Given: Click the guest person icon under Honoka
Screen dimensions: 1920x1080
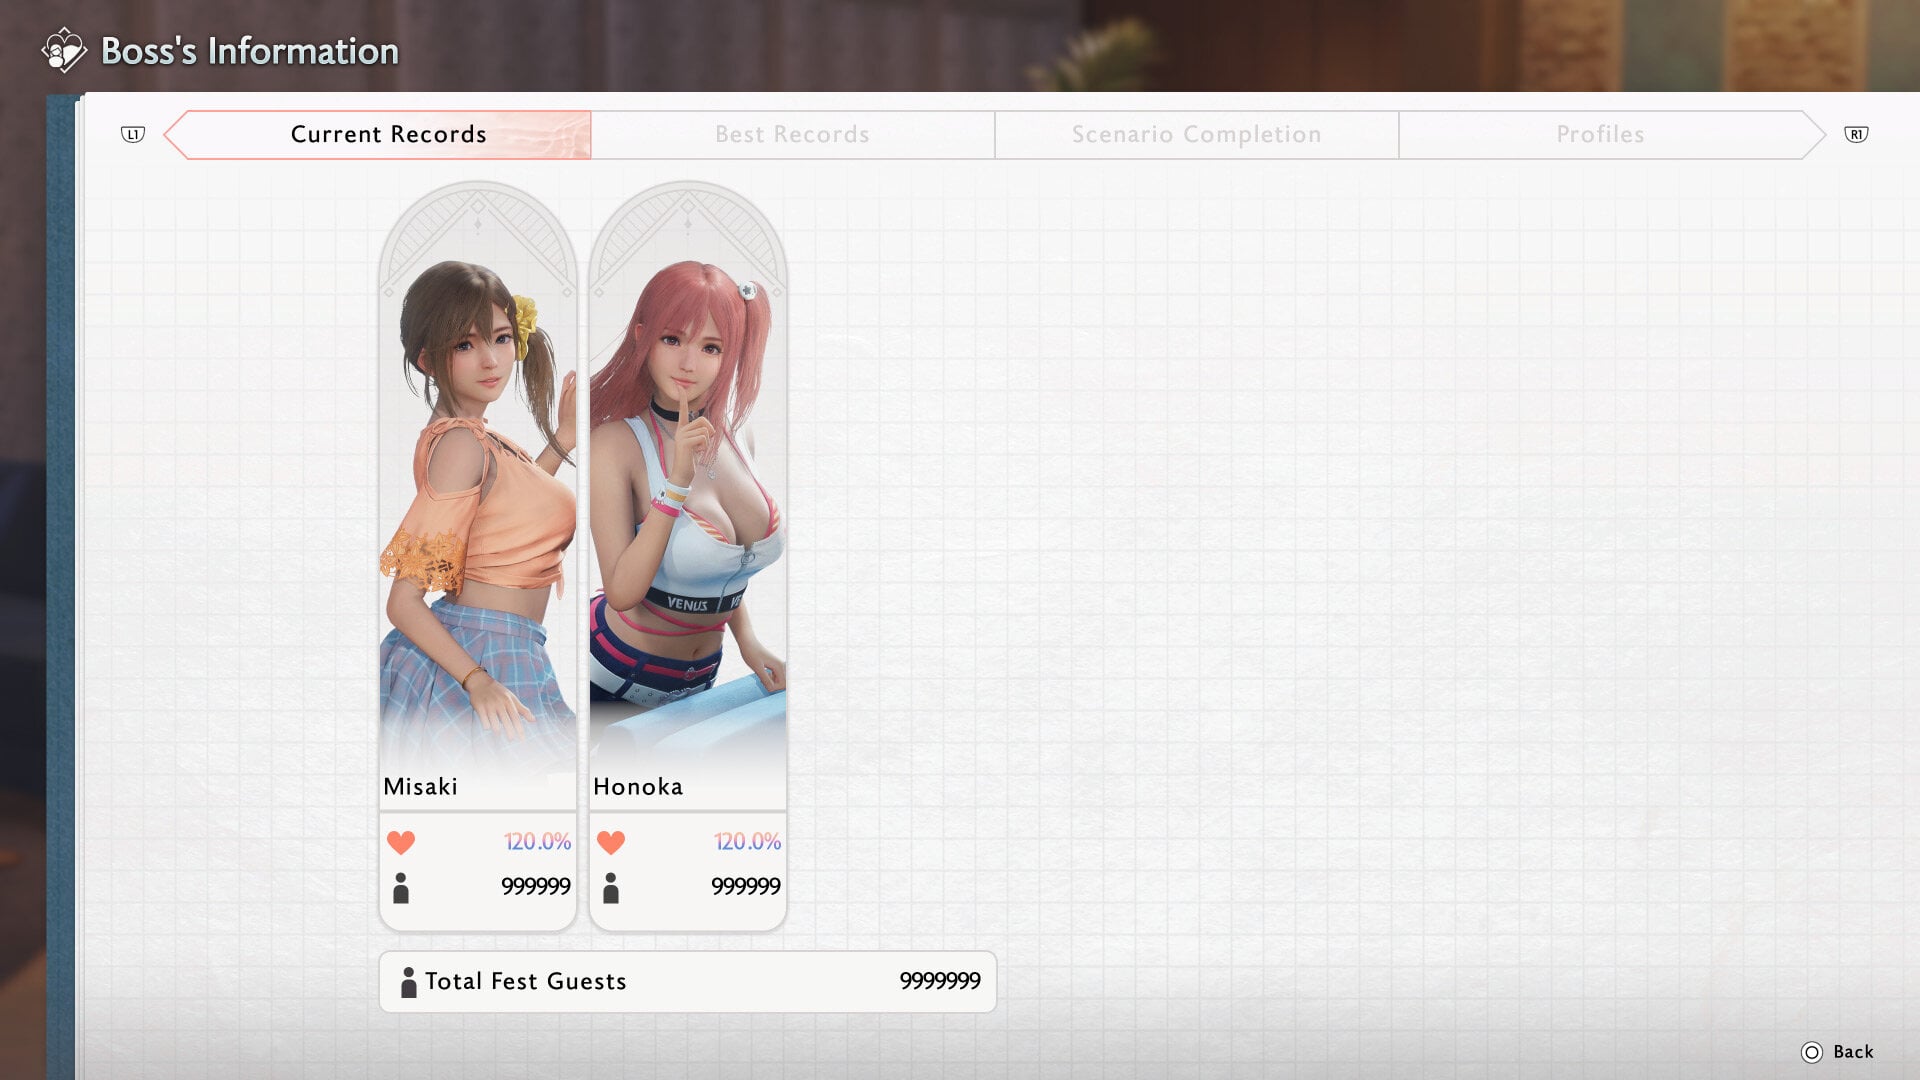Looking at the screenshot, I should [611, 888].
